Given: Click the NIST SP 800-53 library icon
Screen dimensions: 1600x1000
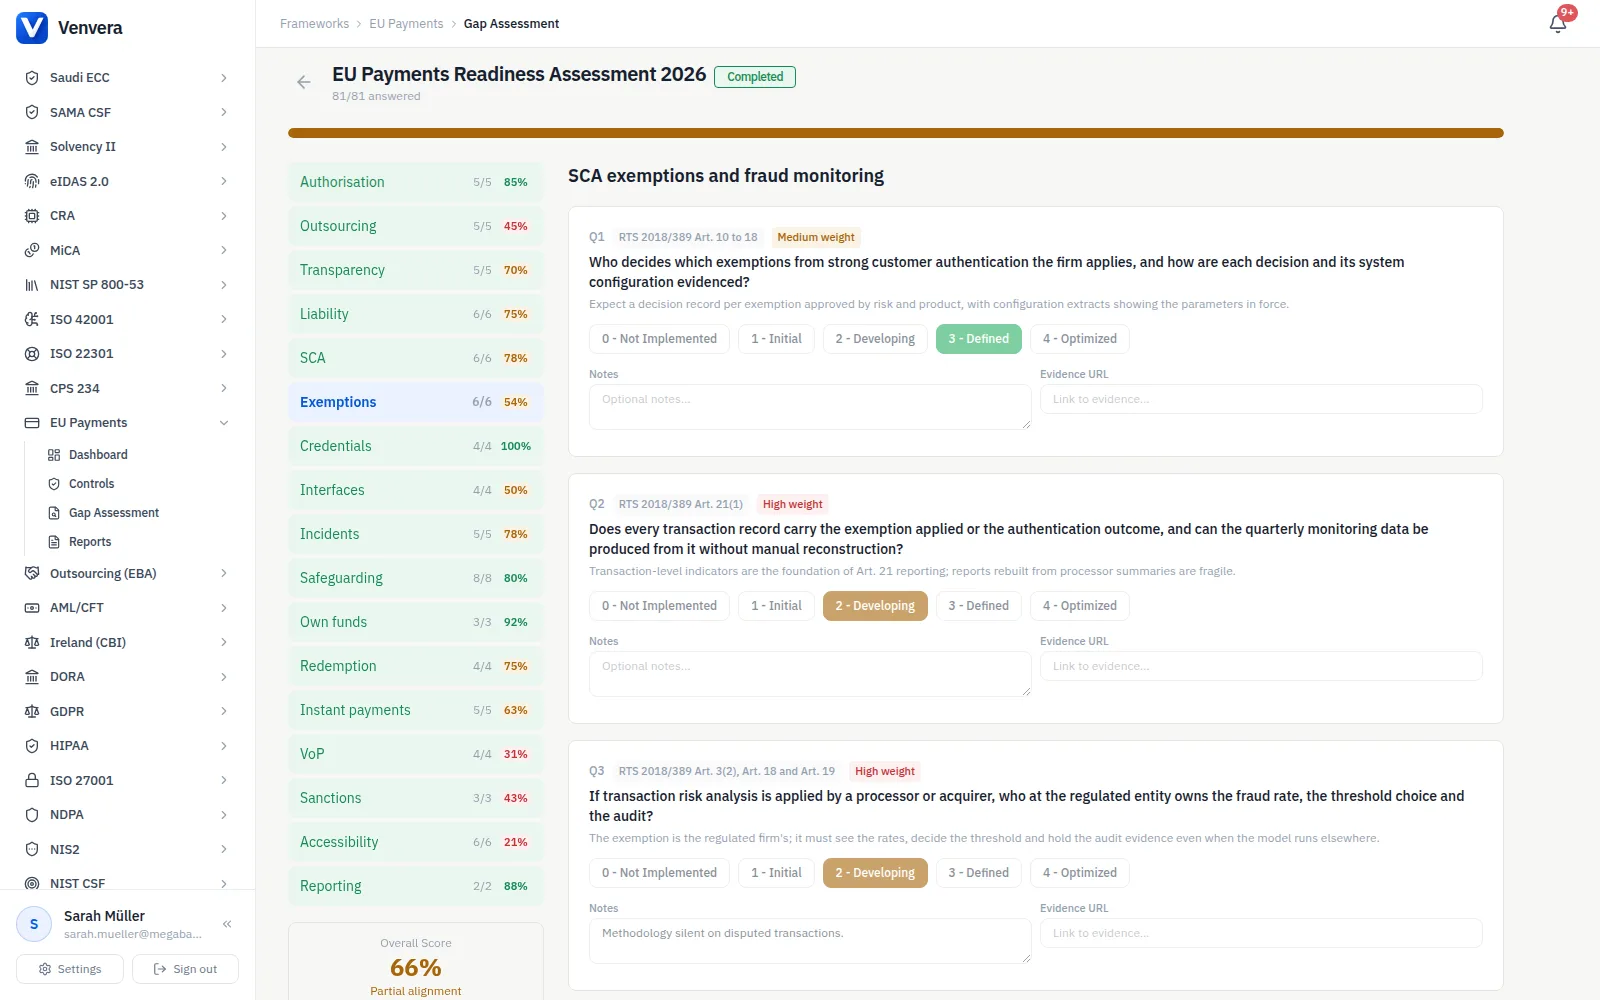Looking at the screenshot, I should click(32, 285).
